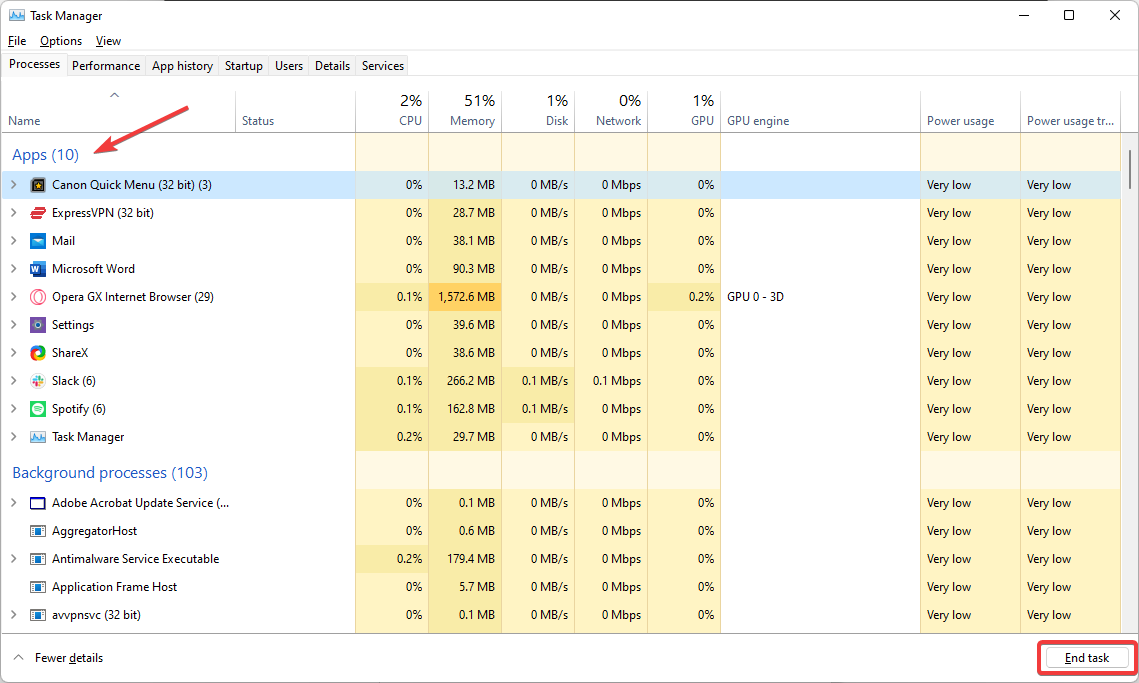Click the Microsoft Word icon
This screenshot has width=1139, height=683.
point(38,269)
